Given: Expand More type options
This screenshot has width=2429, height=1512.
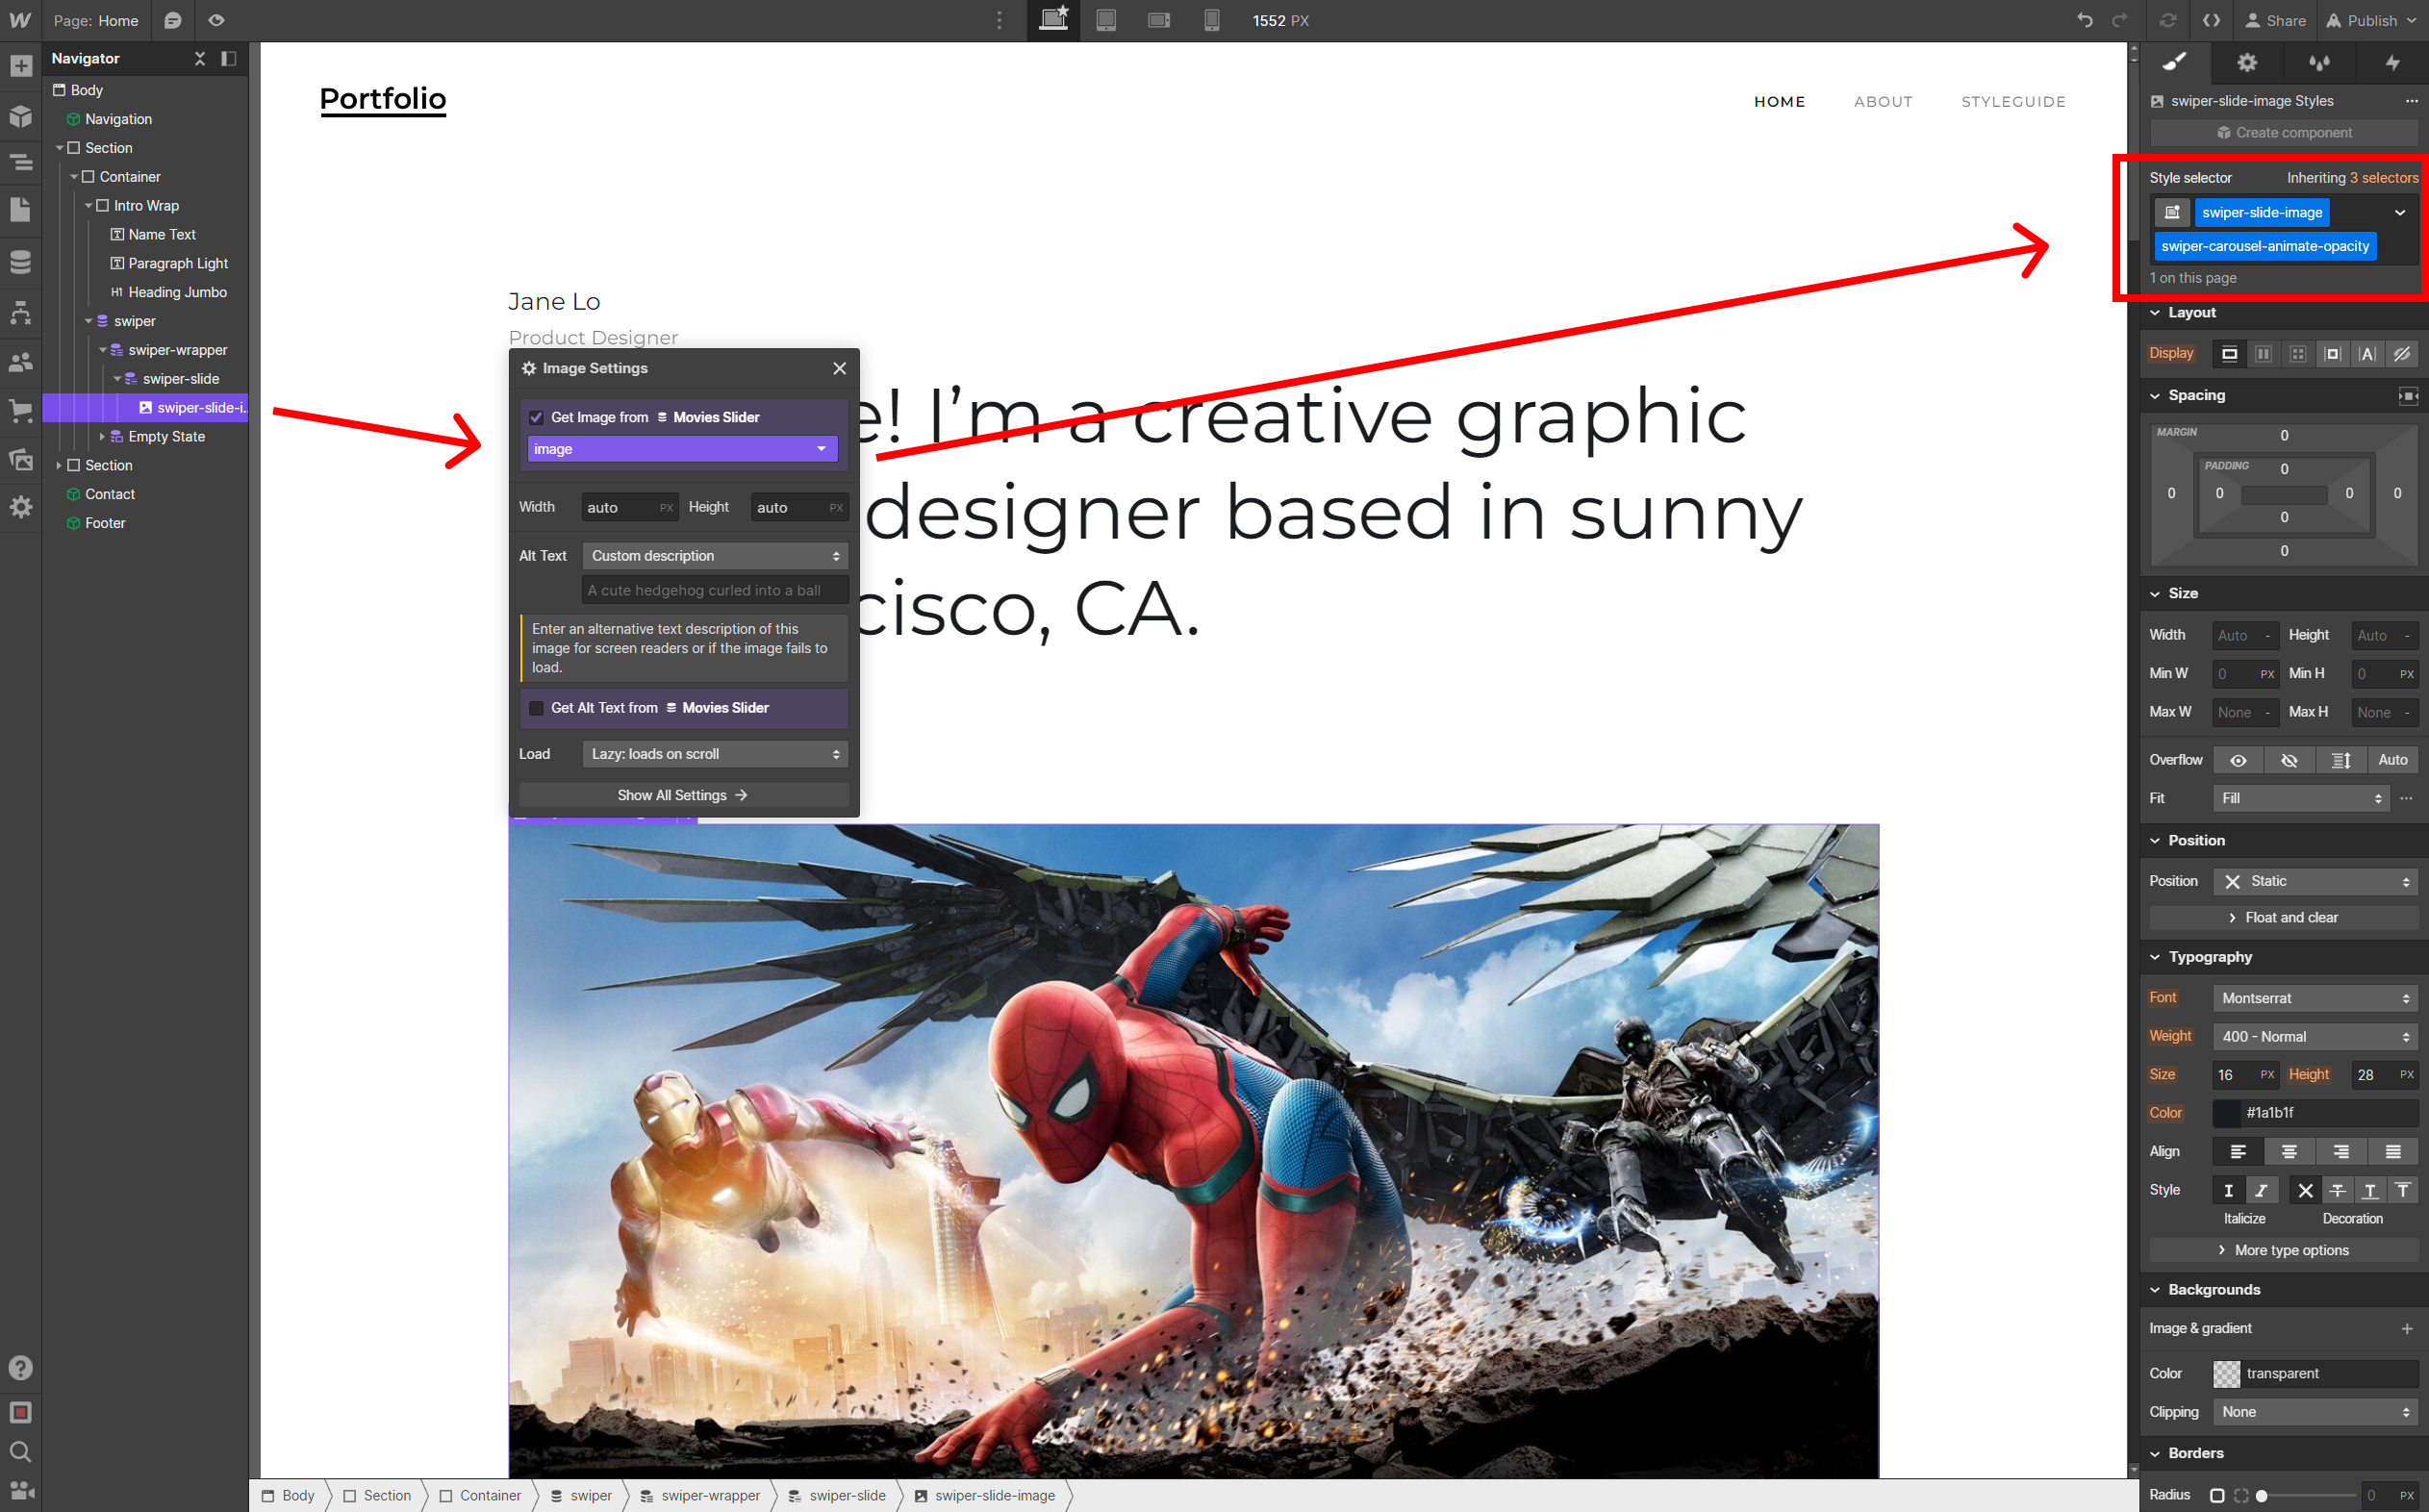Looking at the screenshot, I should 2284,1250.
